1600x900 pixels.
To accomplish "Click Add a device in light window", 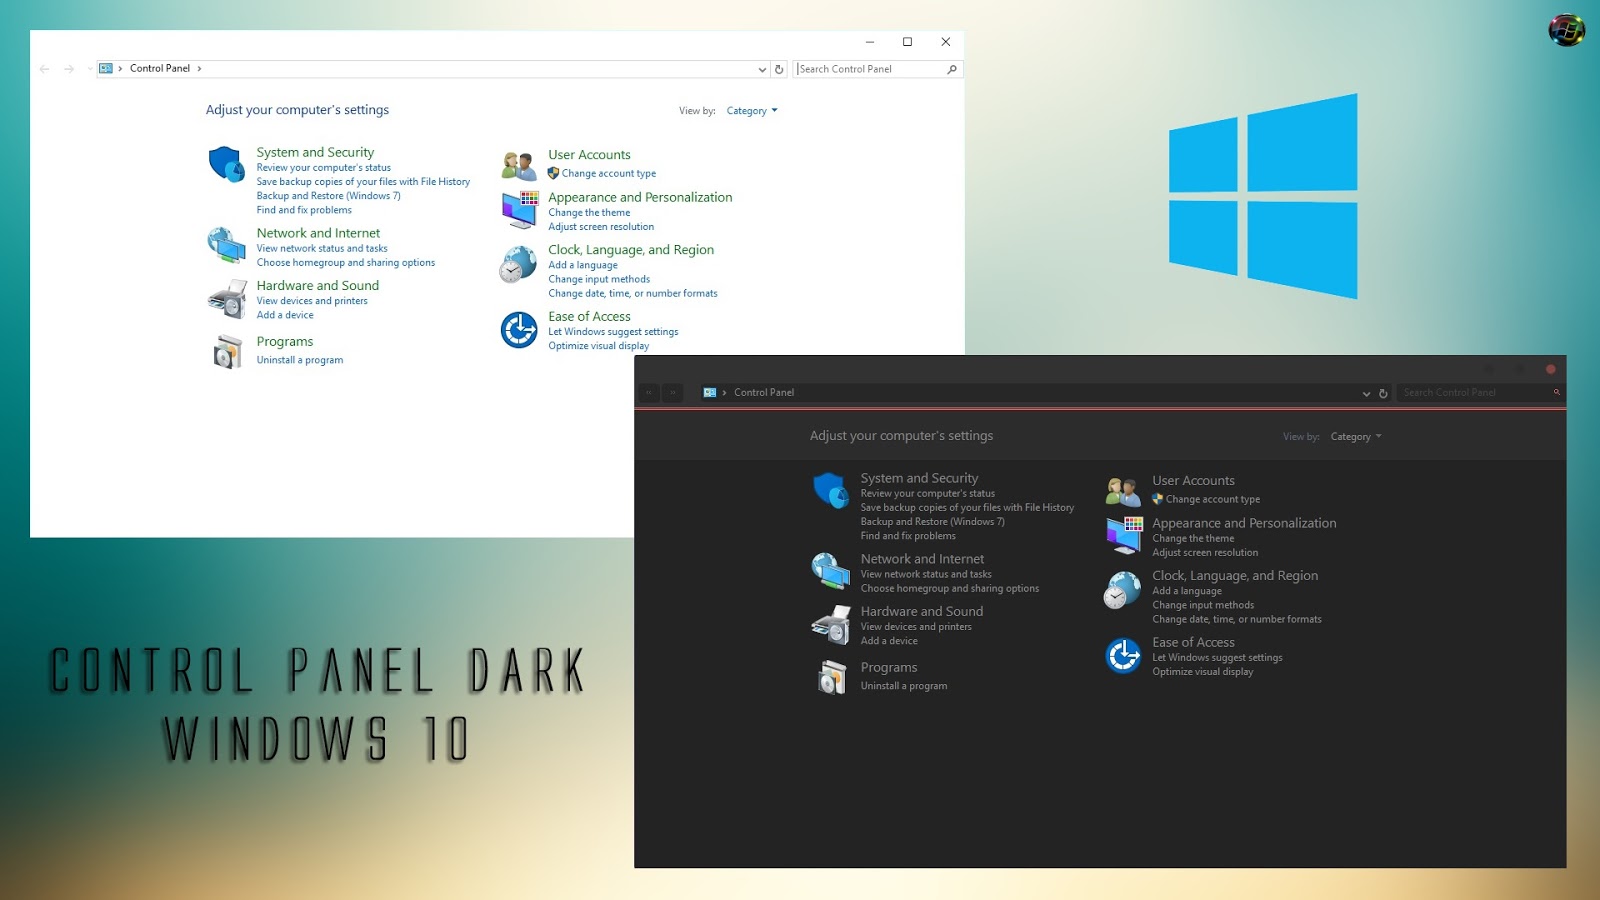I will click(285, 315).
